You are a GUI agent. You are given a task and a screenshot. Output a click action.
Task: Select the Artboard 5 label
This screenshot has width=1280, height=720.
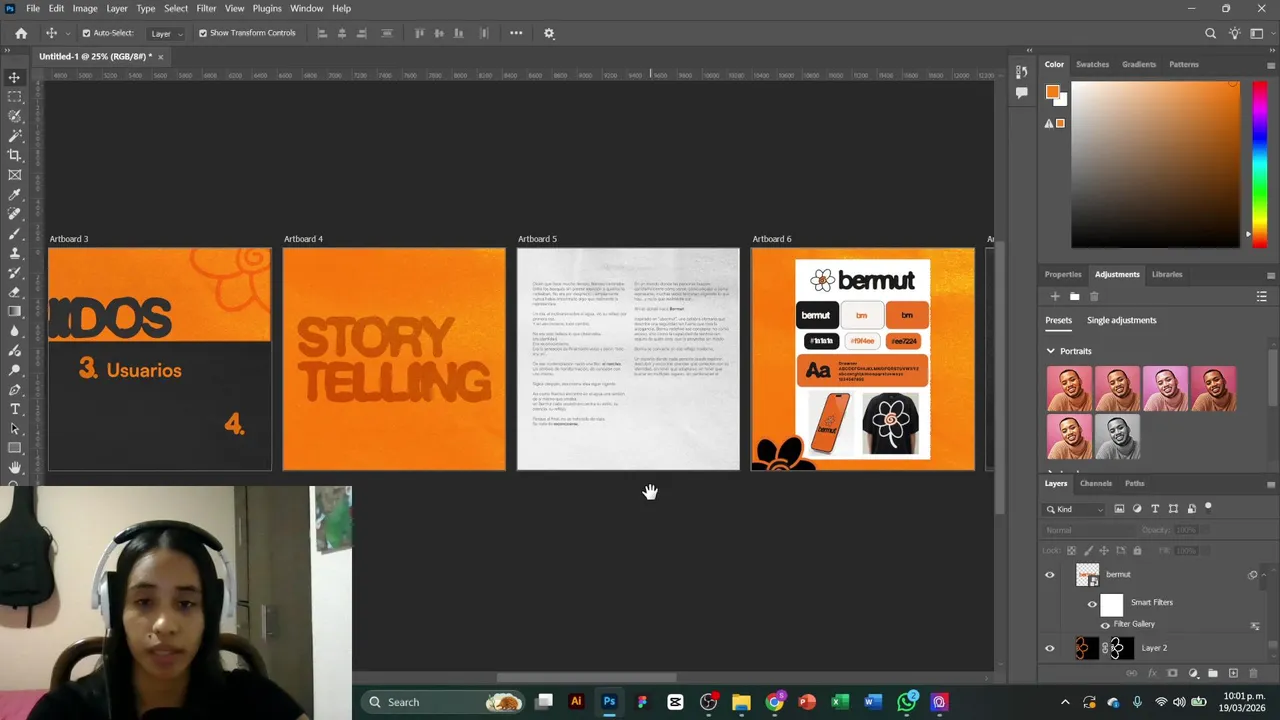[x=537, y=240]
